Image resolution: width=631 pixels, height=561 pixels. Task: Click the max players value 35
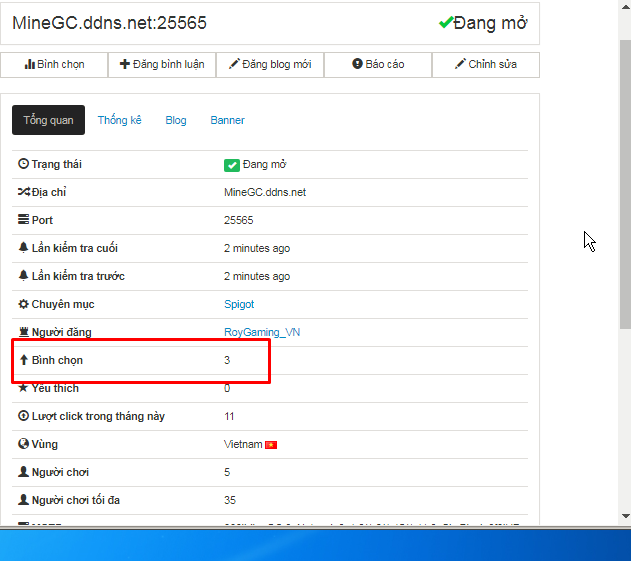pos(230,500)
